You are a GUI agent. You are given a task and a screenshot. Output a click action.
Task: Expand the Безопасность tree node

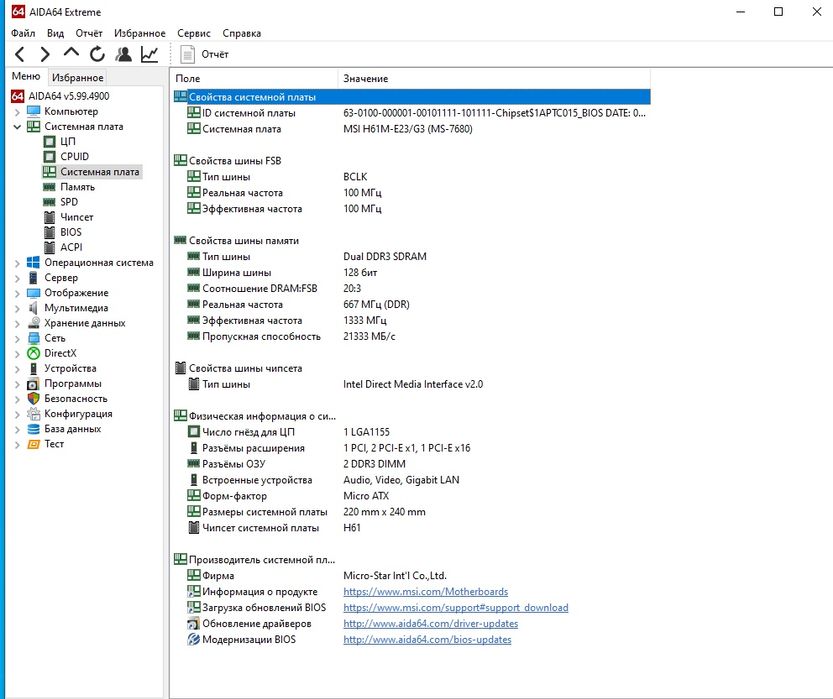pyautogui.click(x=17, y=399)
